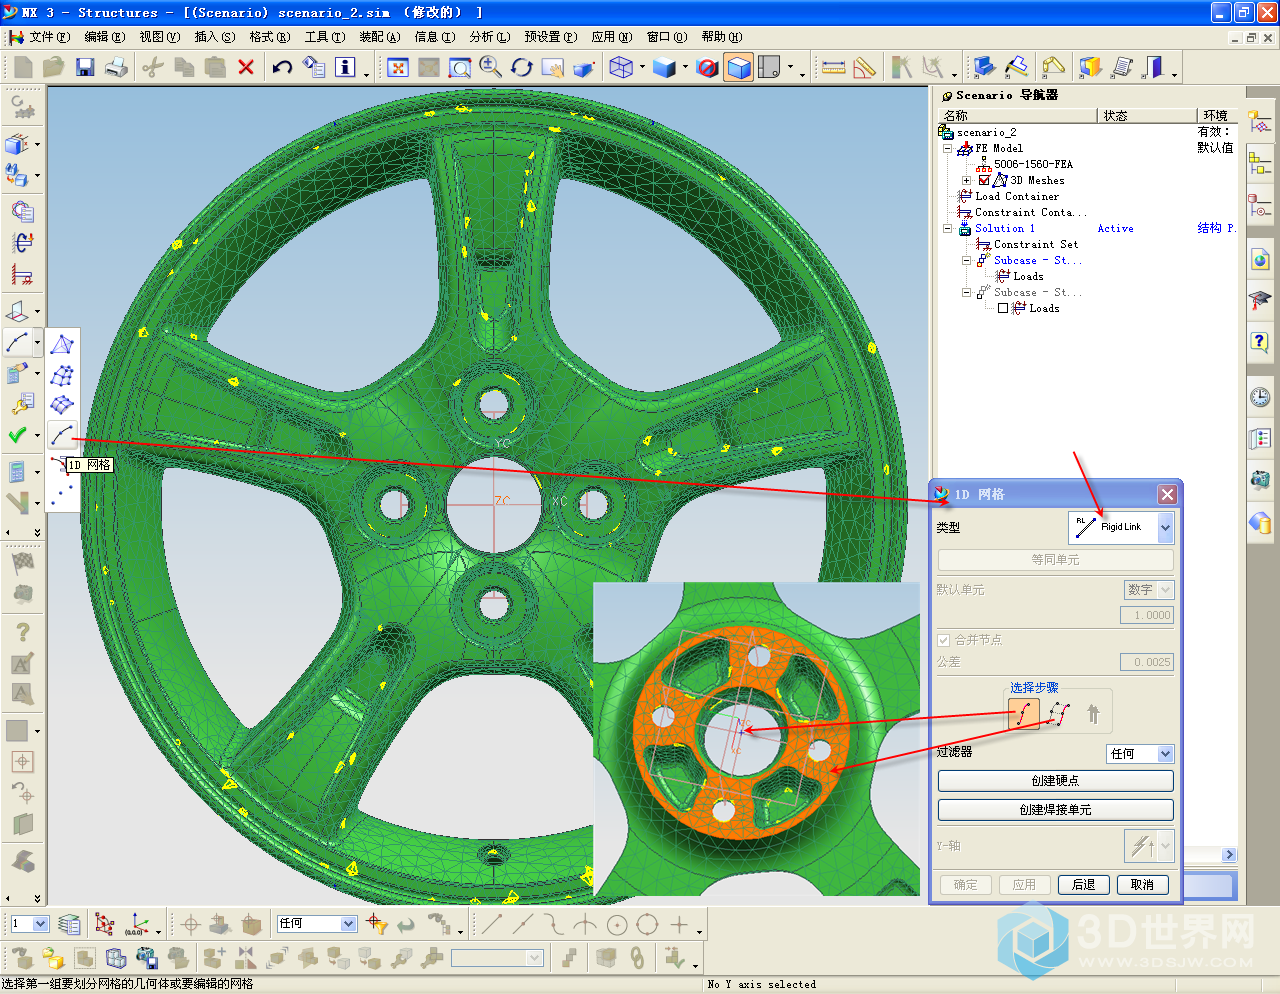
Task: Click the Wireframe cube display icon
Action: coord(621,67)
